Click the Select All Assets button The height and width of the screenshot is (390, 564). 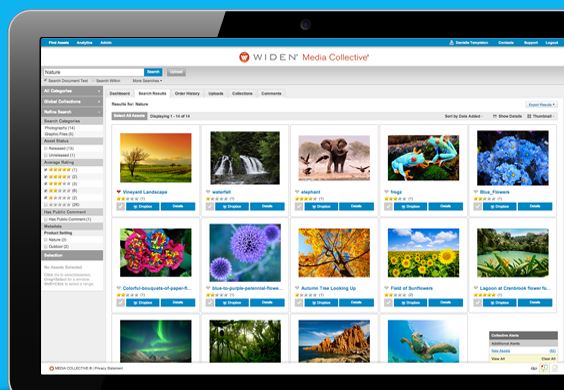tap(129, 116)
